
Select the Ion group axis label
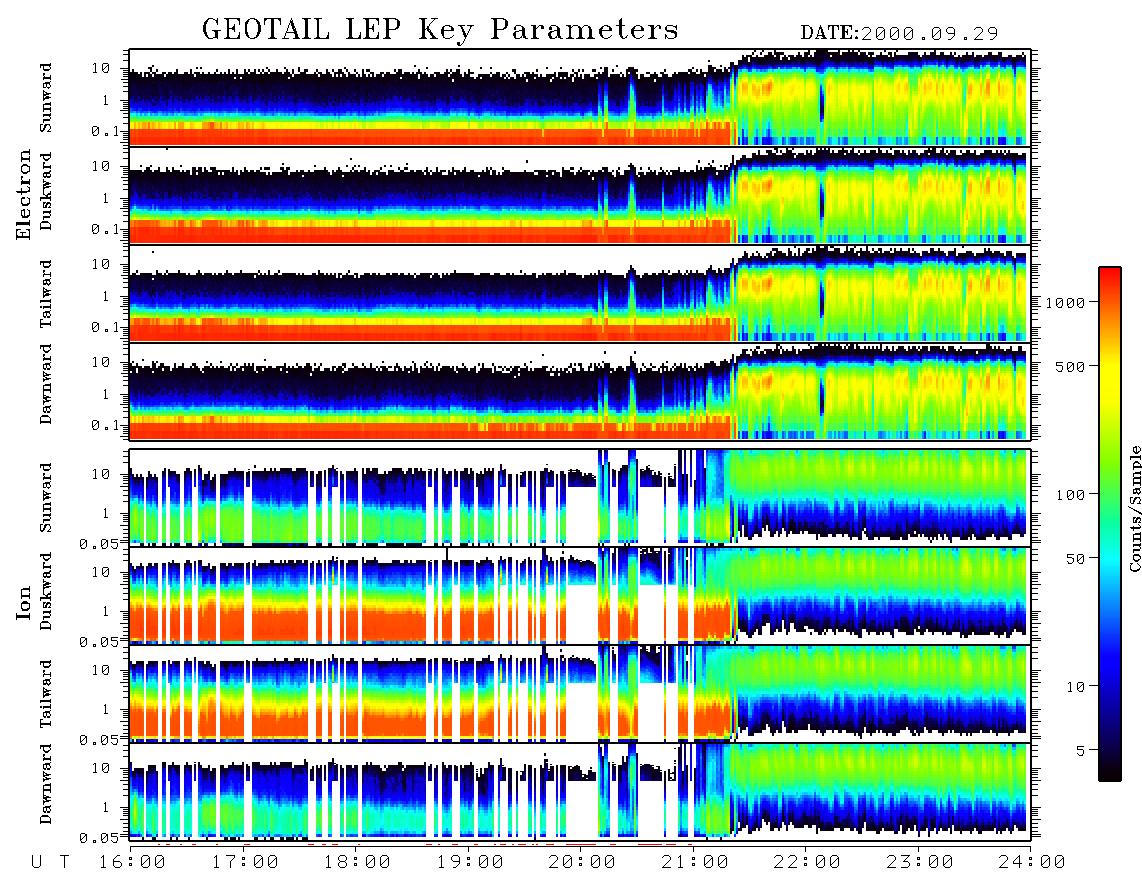point(24,602)
